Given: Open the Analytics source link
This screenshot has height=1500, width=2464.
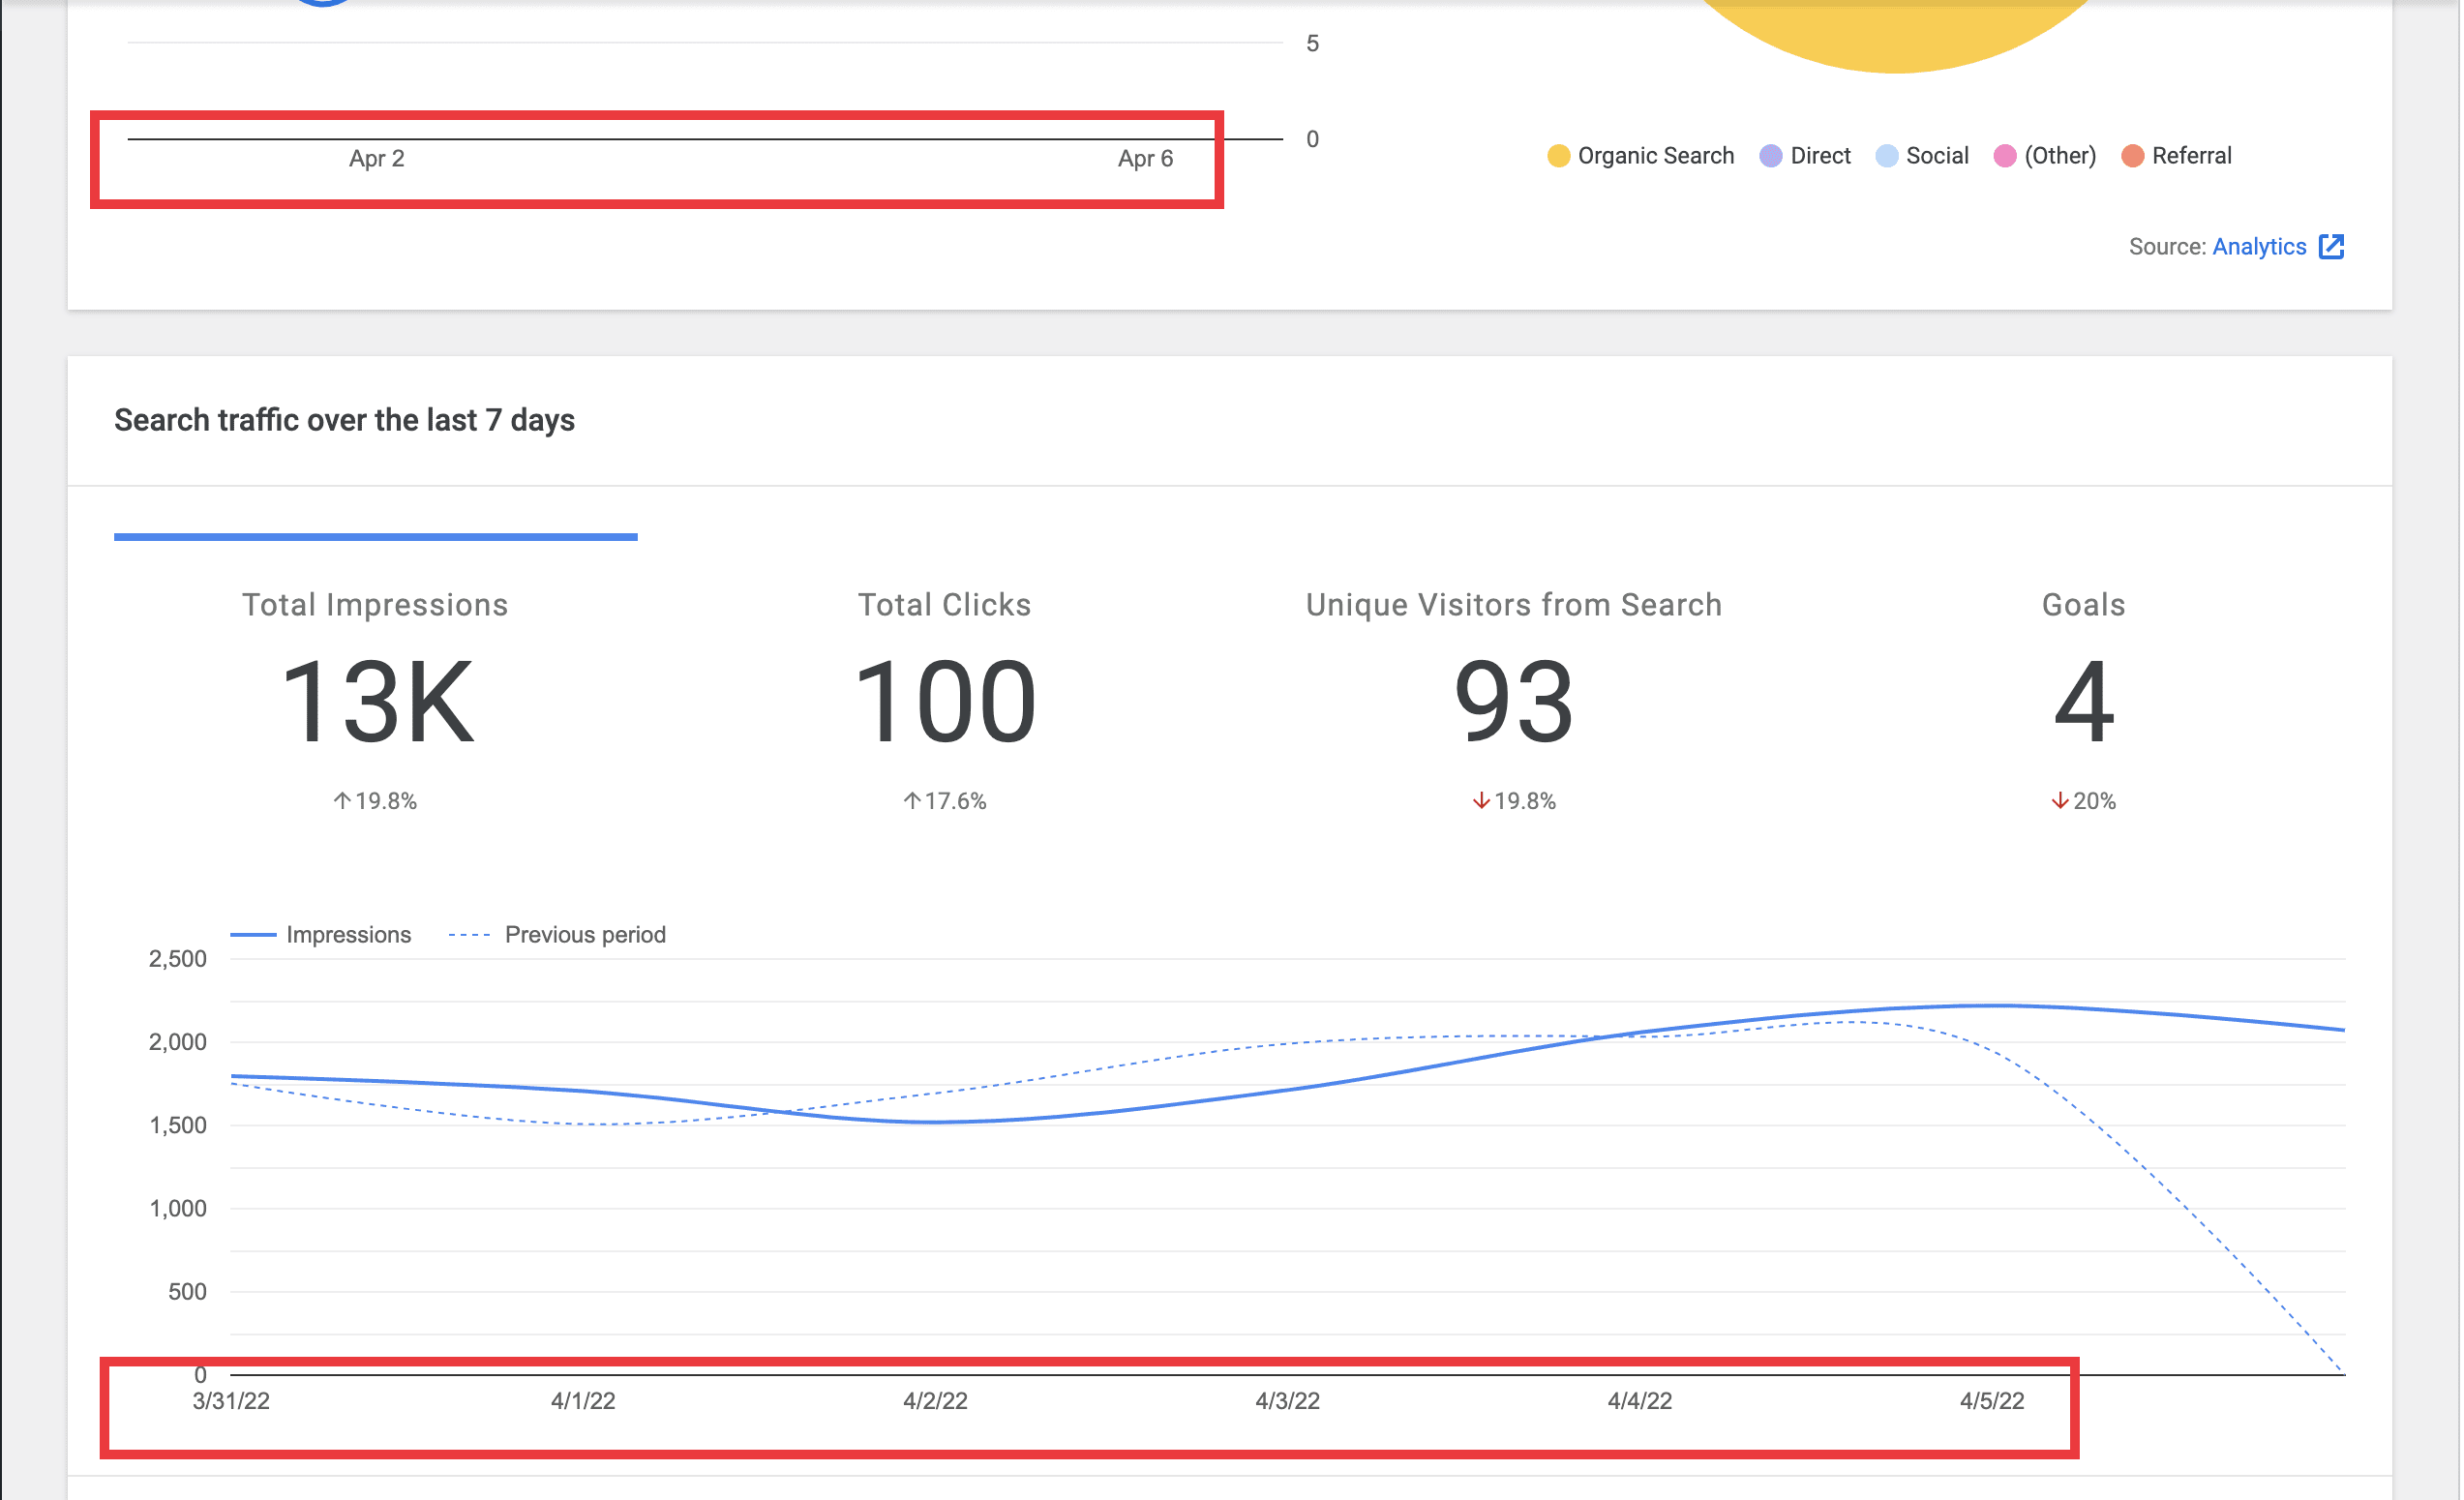Looking at the screenshot, I should [x=2259, y=246].
